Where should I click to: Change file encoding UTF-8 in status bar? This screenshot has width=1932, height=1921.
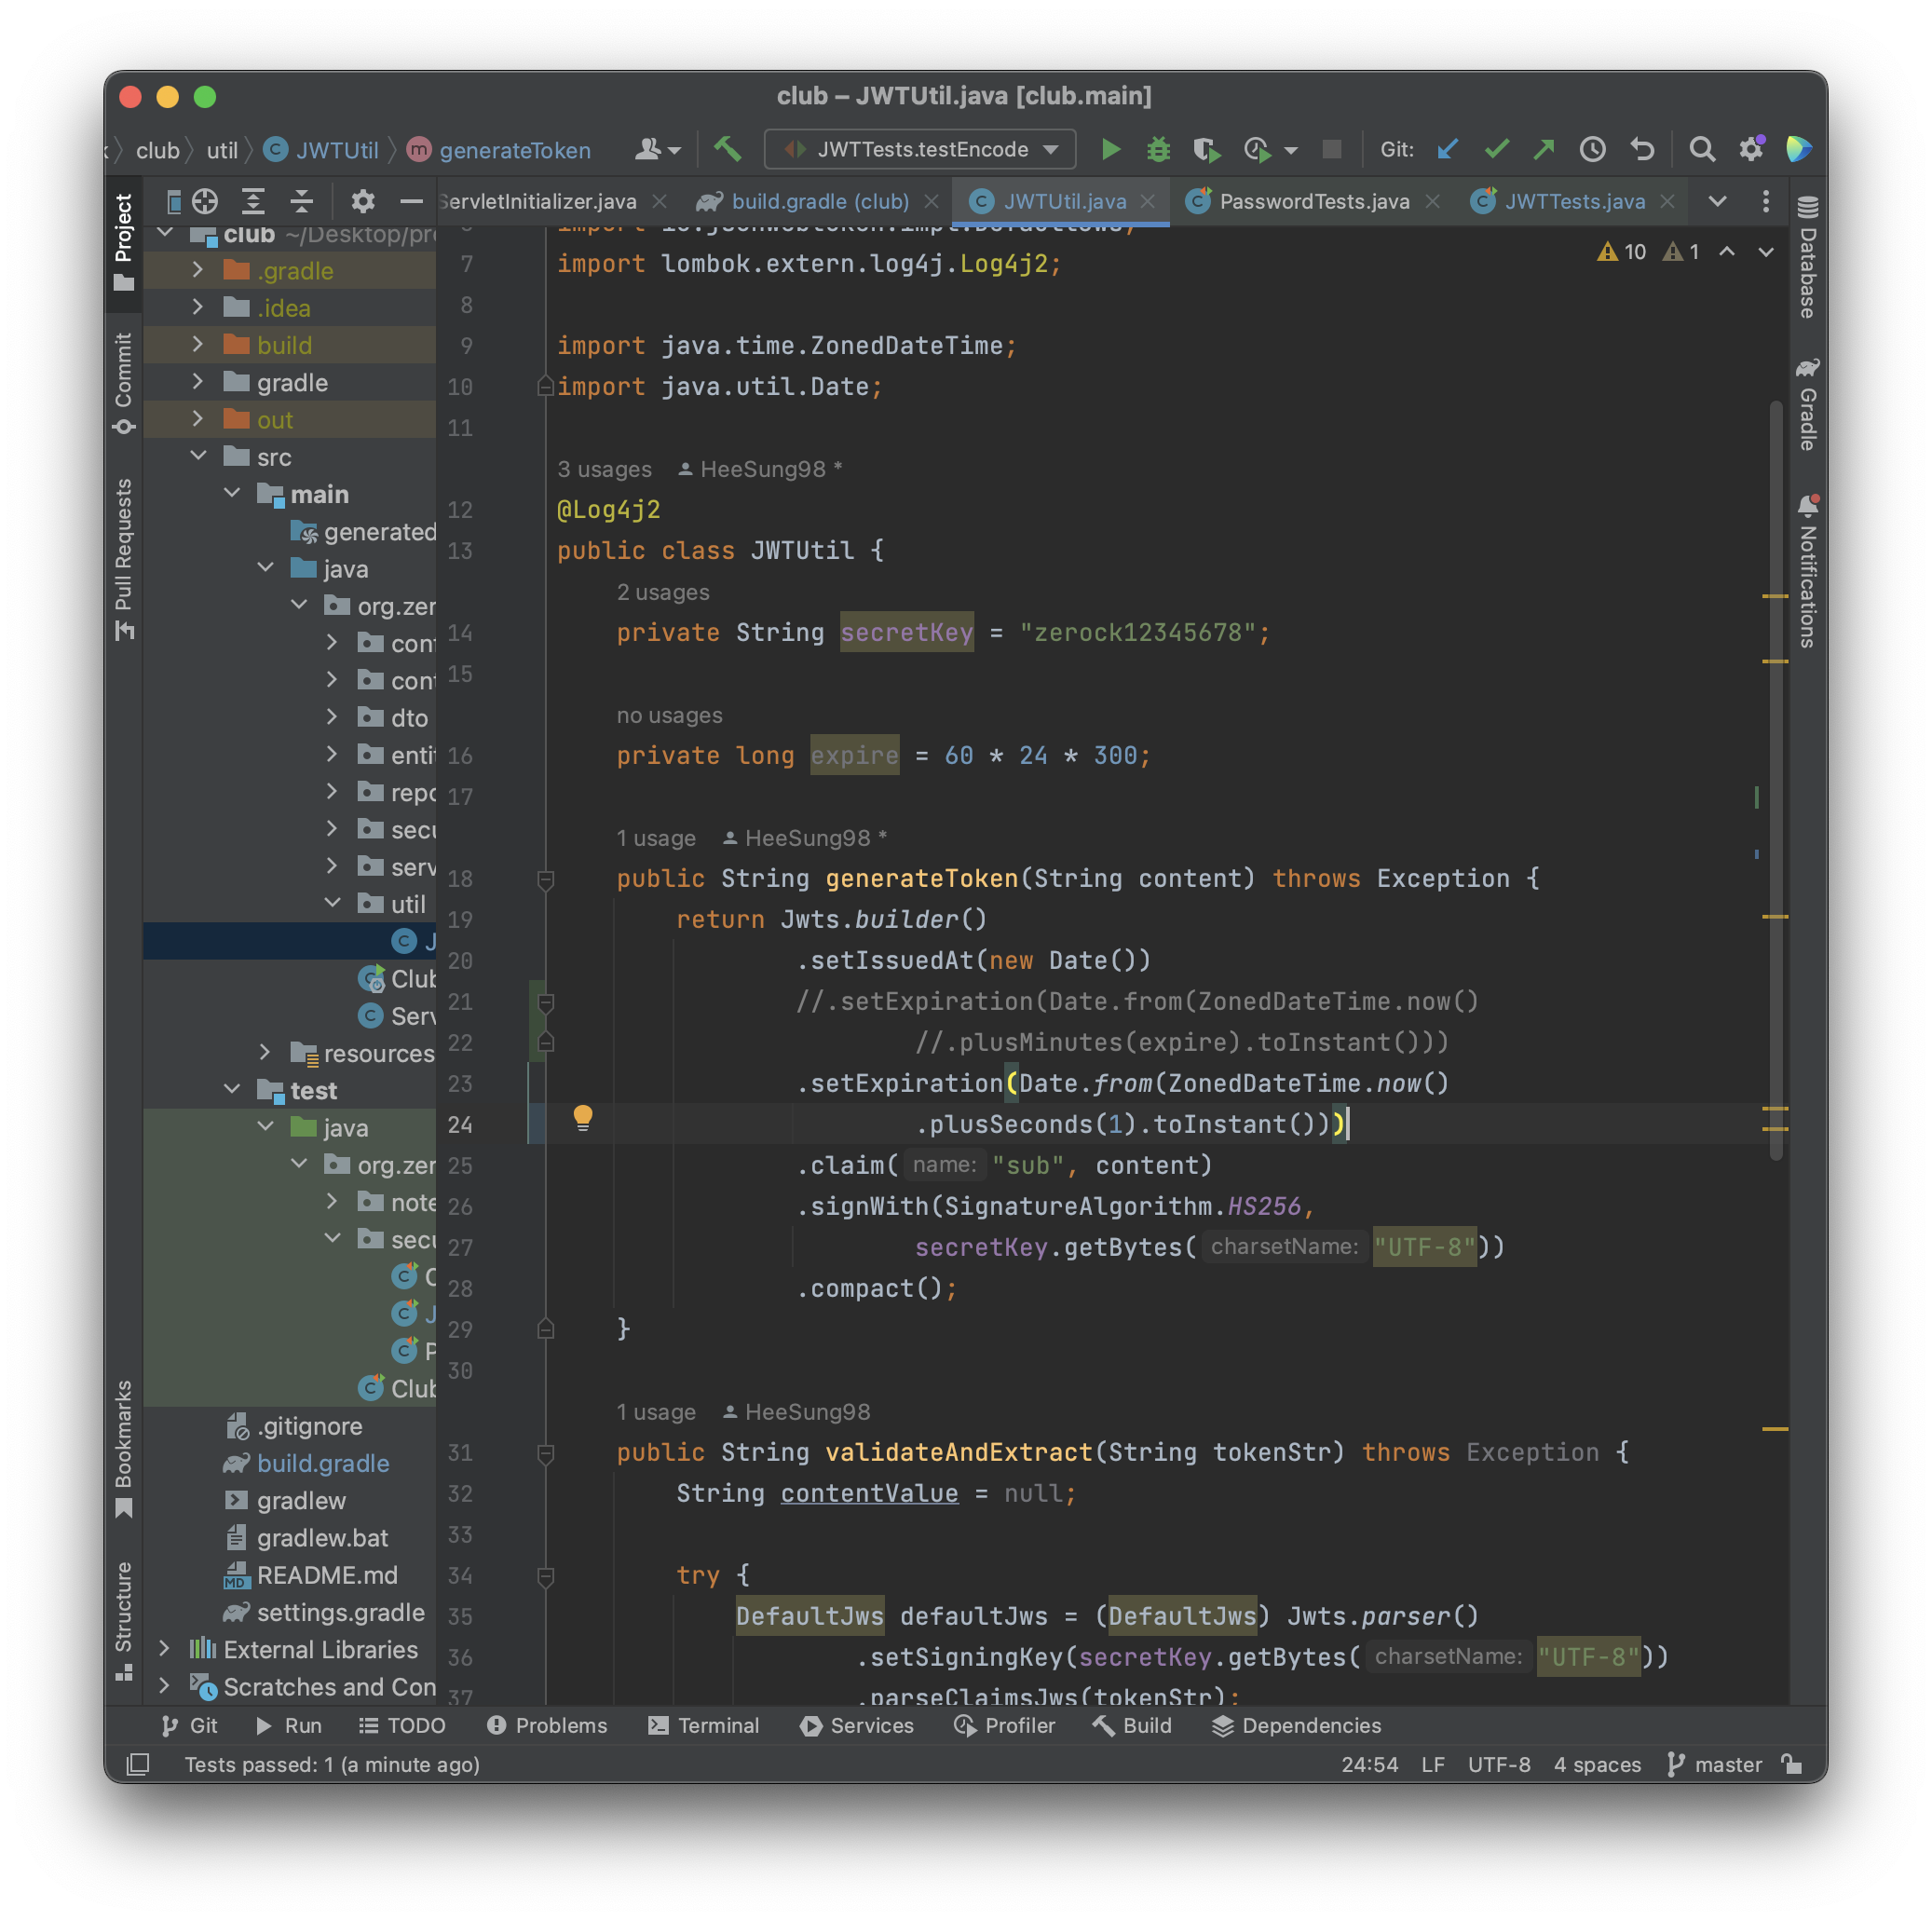(x=1499, y=1765)
